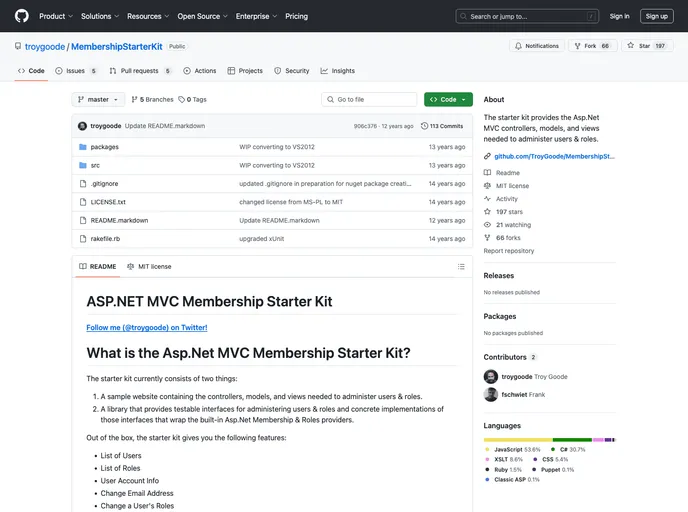Click the src folder icon
This screenshot has height=512, width=688.
coord(82,165)
